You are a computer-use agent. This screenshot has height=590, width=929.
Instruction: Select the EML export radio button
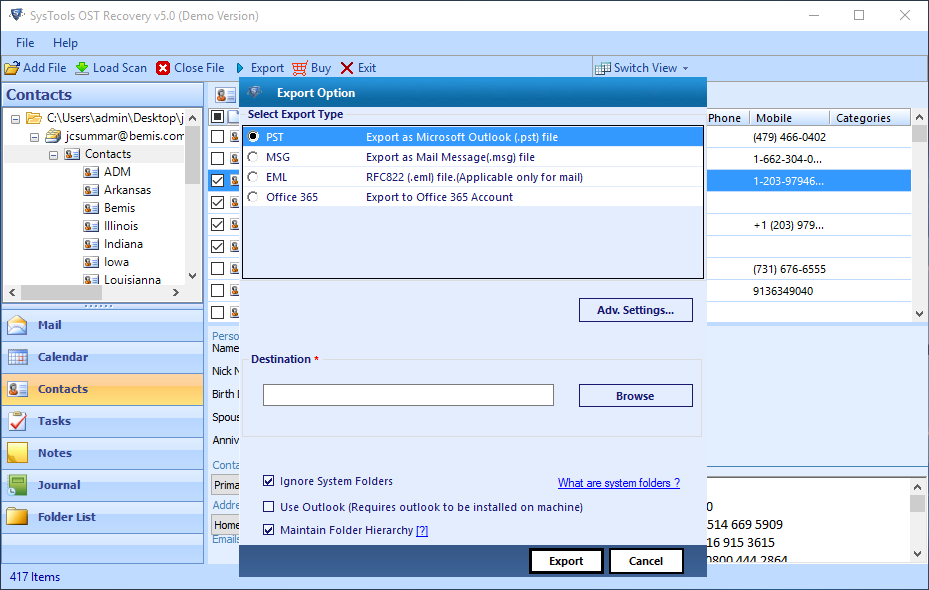253,177
